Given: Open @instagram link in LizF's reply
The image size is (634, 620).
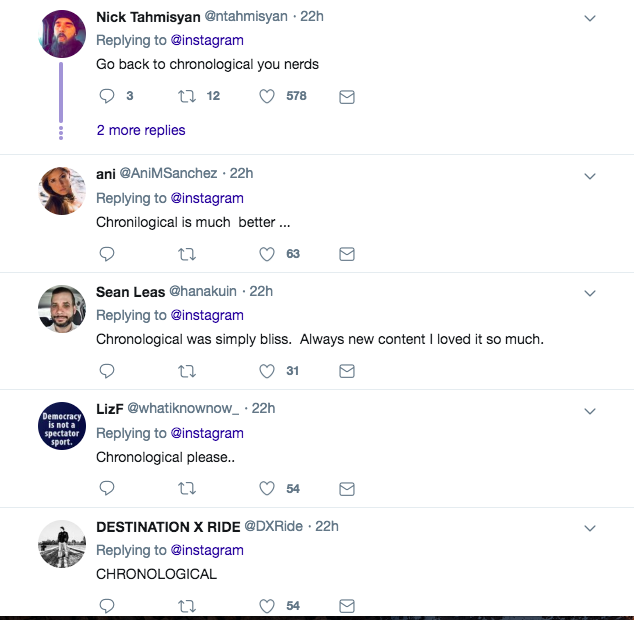Looking at the screenshot, I should click(207, 433).
